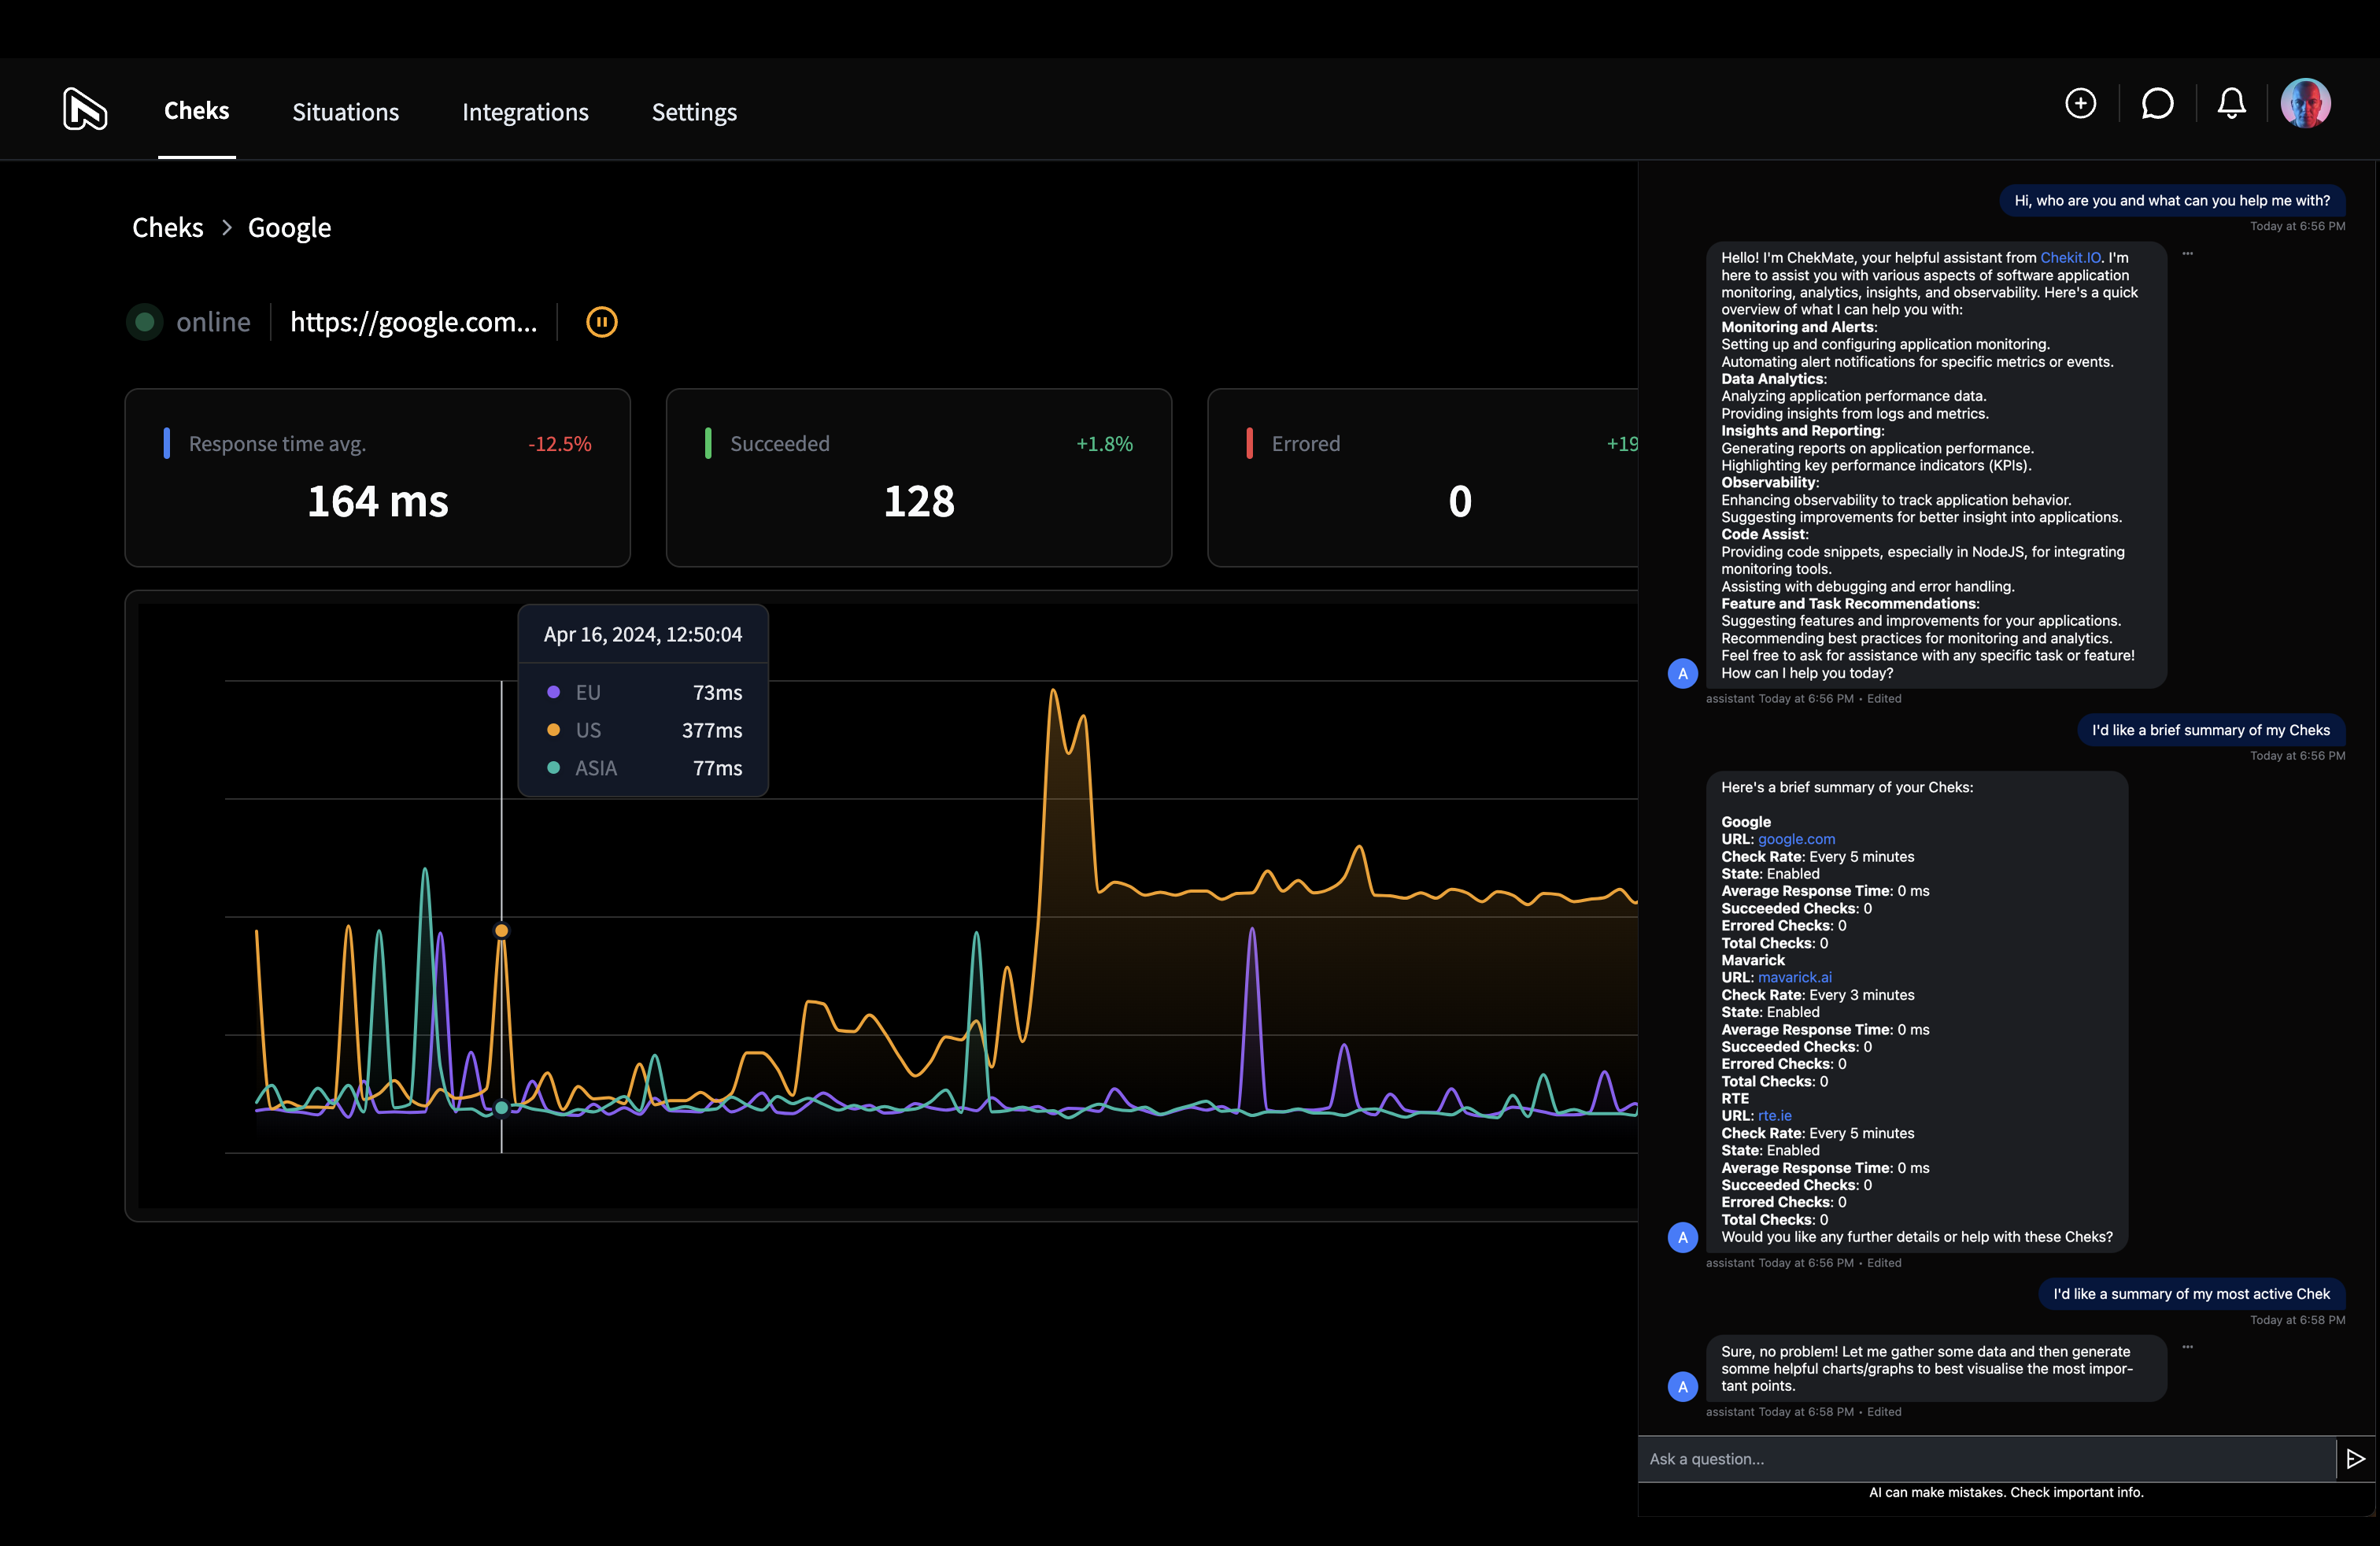Send the chat question arrow
The image size is (2380, 1546).
(2356, 1459)
